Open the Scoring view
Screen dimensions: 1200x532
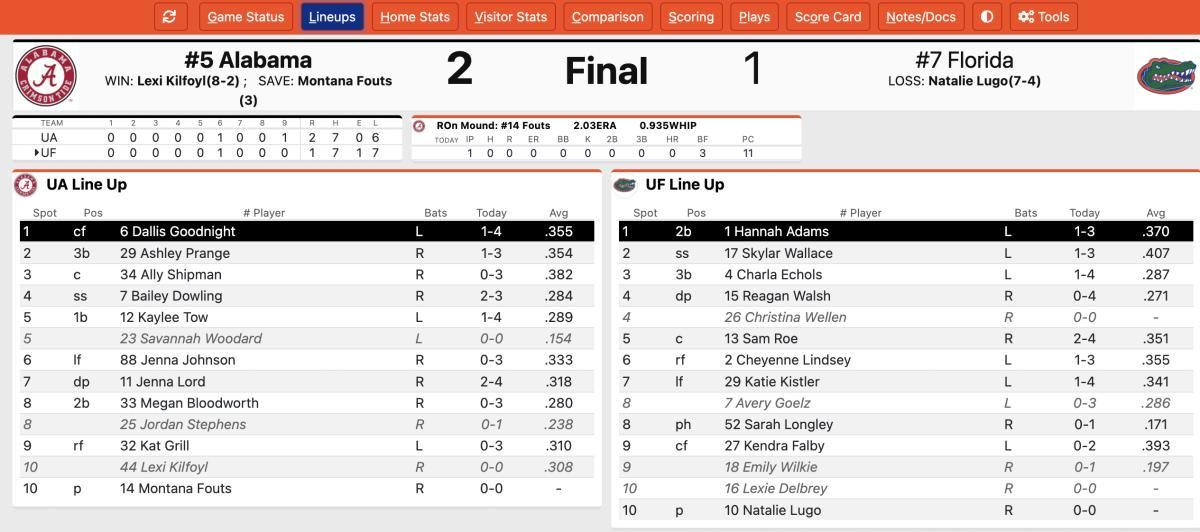click(x=691, y=17)
